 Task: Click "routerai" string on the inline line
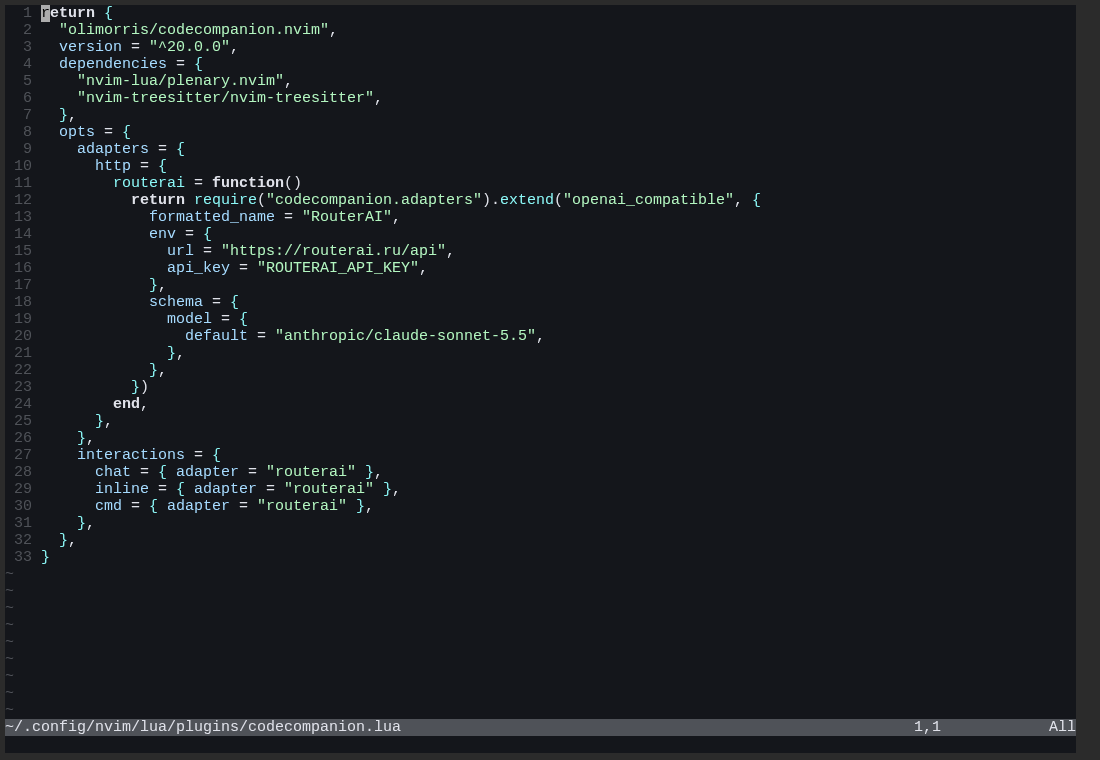pyautogui.click(x=328, y=488)
